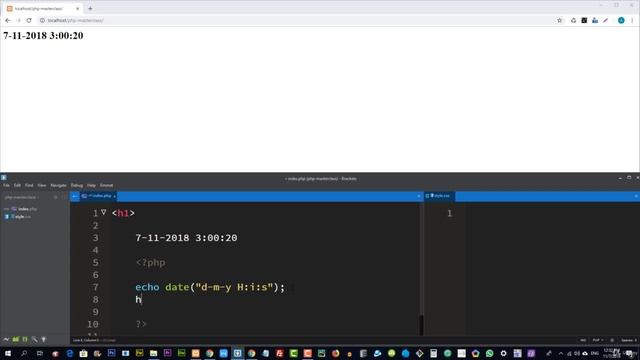The image size is (640, 360).
Task: Open the Windows Start menu
Action: pos(8,353)
